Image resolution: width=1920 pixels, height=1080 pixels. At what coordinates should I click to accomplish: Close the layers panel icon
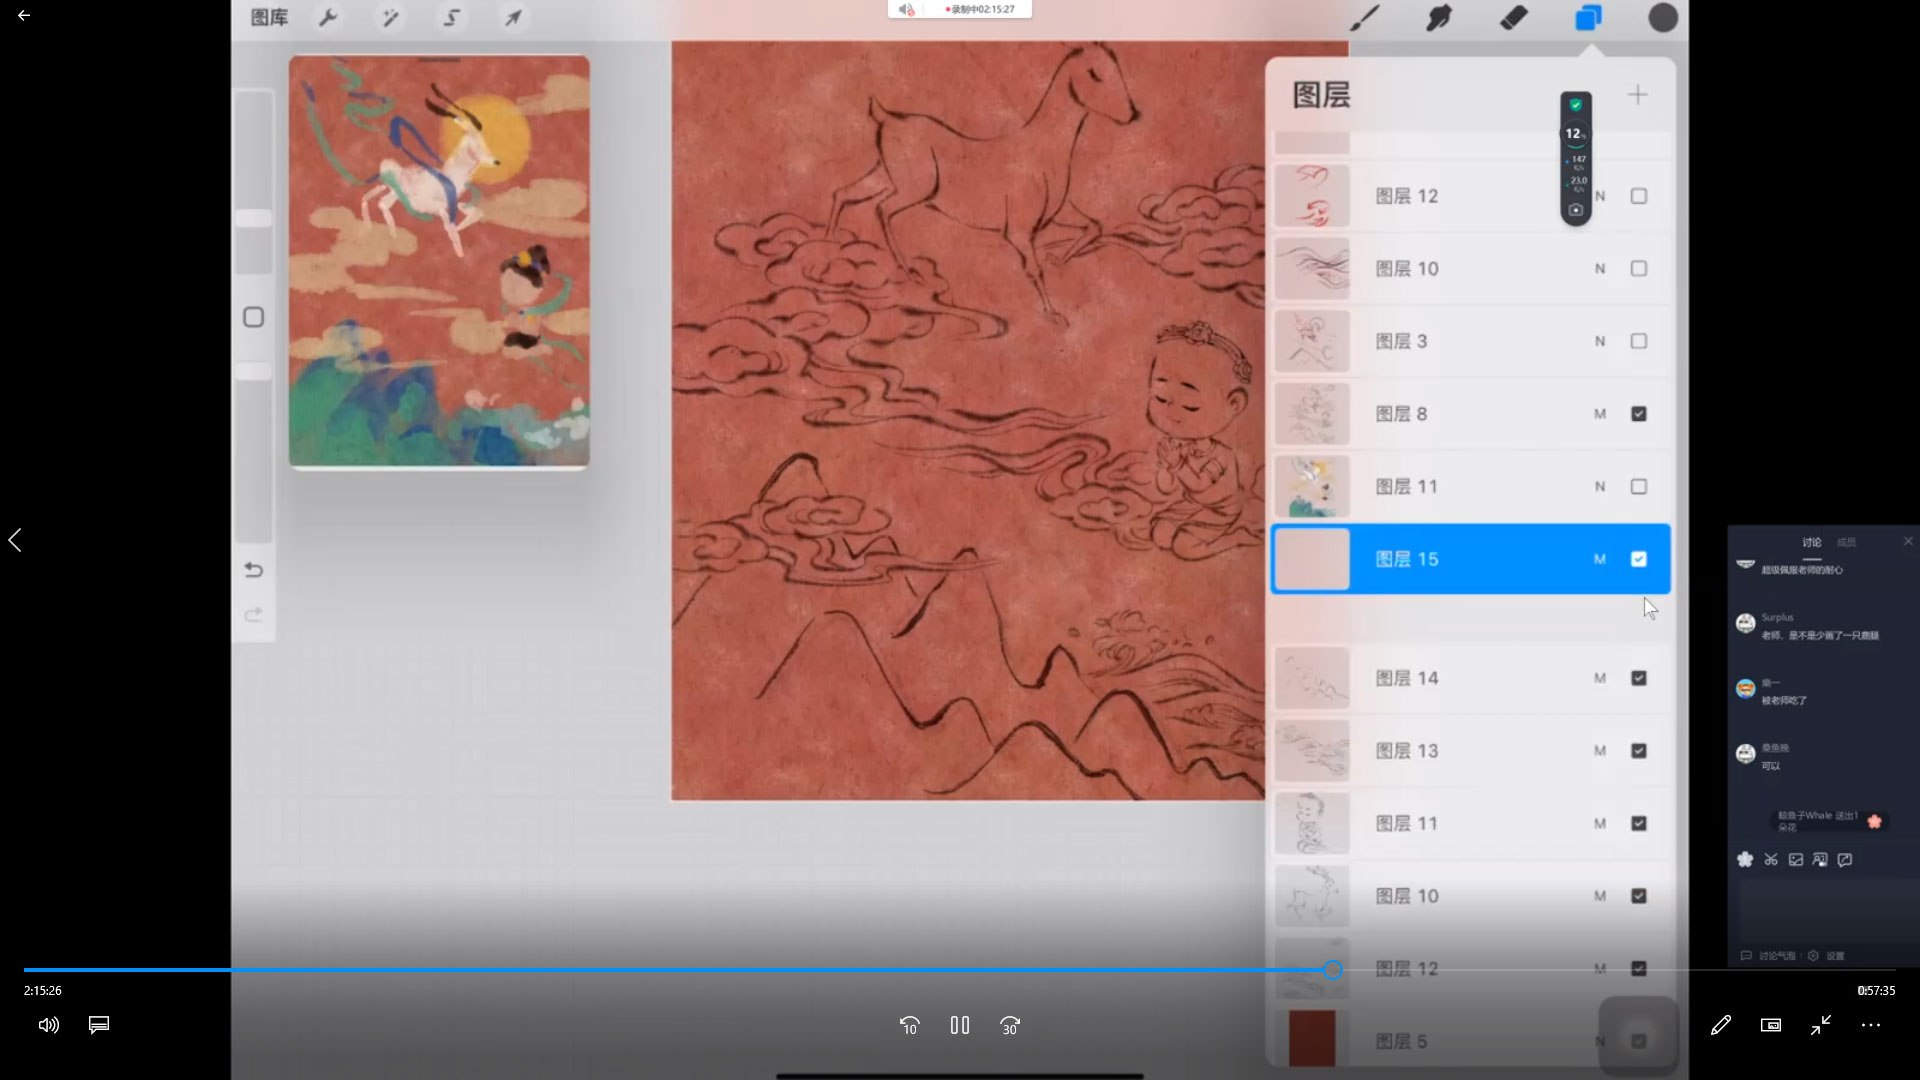coord(1588,18)
